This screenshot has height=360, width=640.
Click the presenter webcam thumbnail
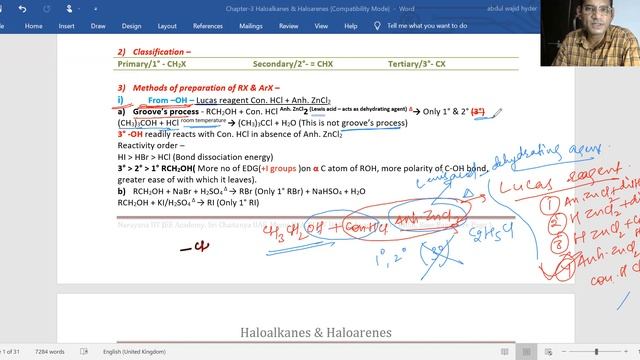[590, 33]
